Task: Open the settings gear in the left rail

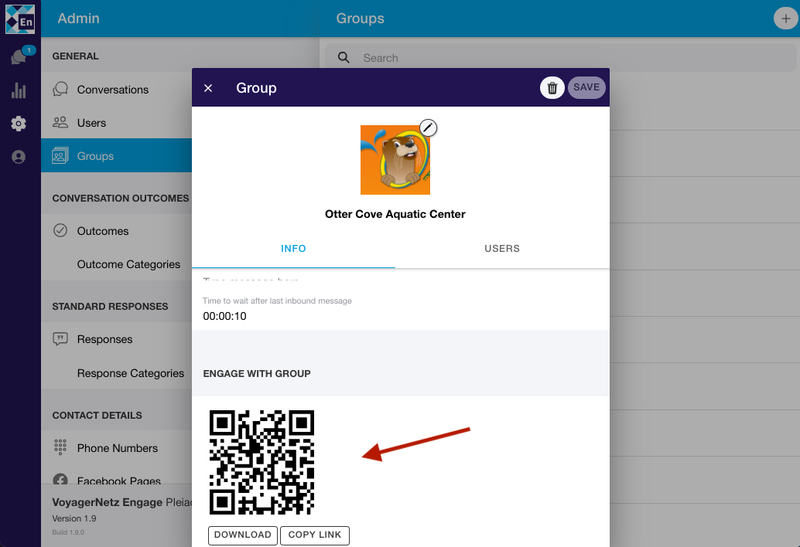Action: pos(19,123)
